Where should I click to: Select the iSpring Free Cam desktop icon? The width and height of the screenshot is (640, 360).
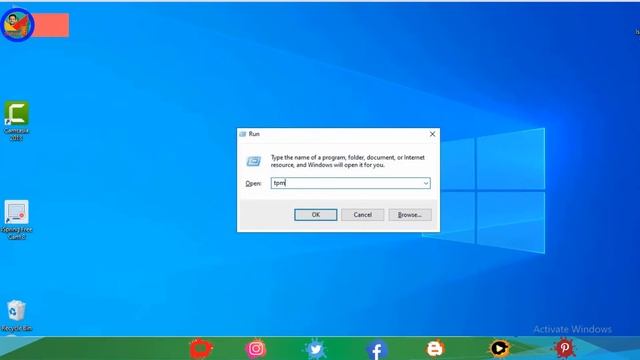click(16, 219)
